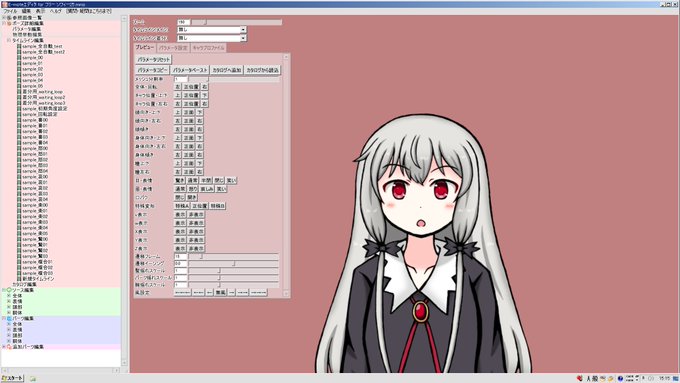Image resolution: width=680 pixels, height=383 pixels.
Task: Open the 編集 menu
Action: coord(26,11)
